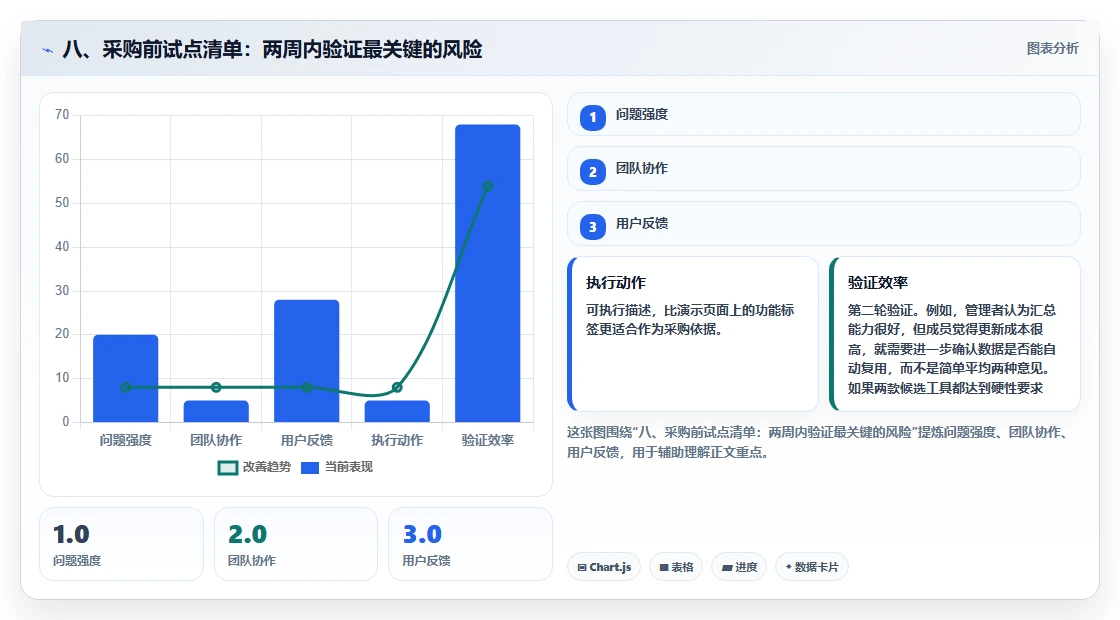Viewport: 1120px width, 620px height.
Task: Click the caption paragraph starting 这张图围绕
Action: coord(819,442)
